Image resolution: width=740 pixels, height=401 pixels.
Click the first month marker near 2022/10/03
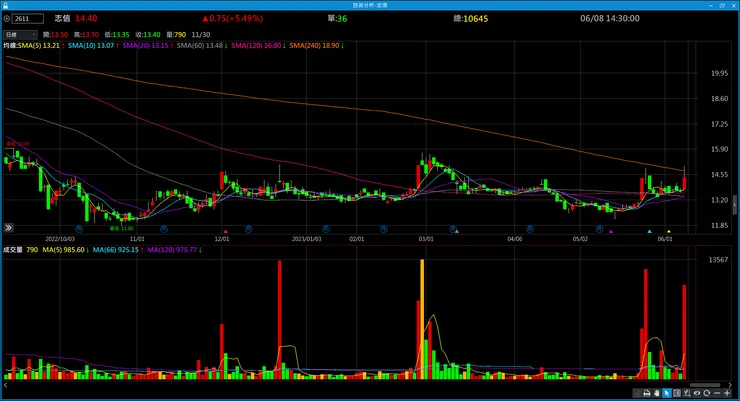tap(79, 229)
